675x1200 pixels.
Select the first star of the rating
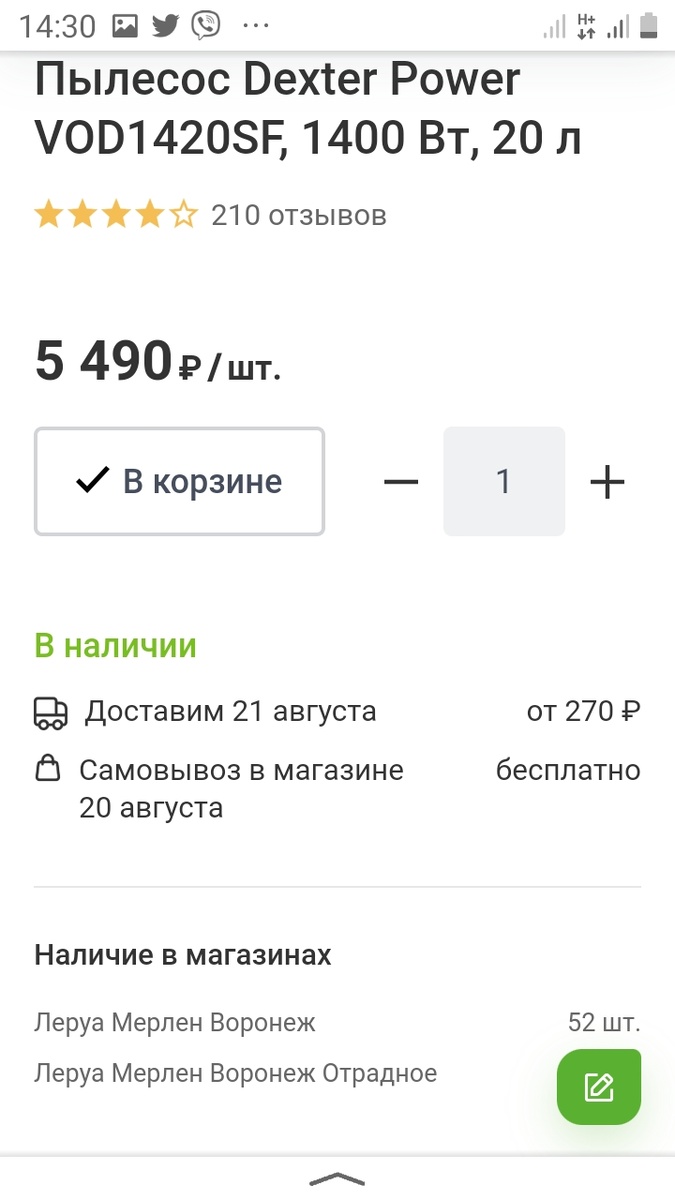click(x=47, y=213)
